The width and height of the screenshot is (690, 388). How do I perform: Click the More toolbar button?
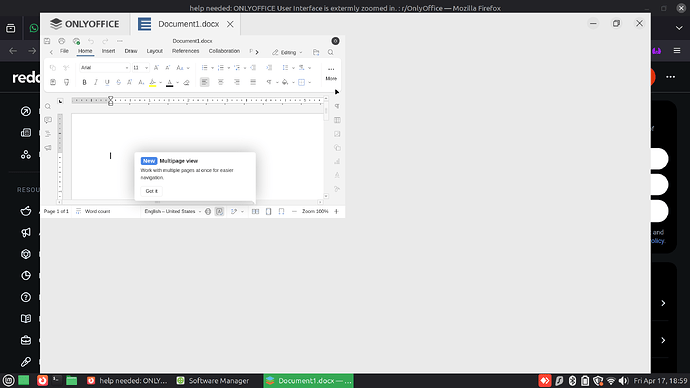tap(331, 74)
